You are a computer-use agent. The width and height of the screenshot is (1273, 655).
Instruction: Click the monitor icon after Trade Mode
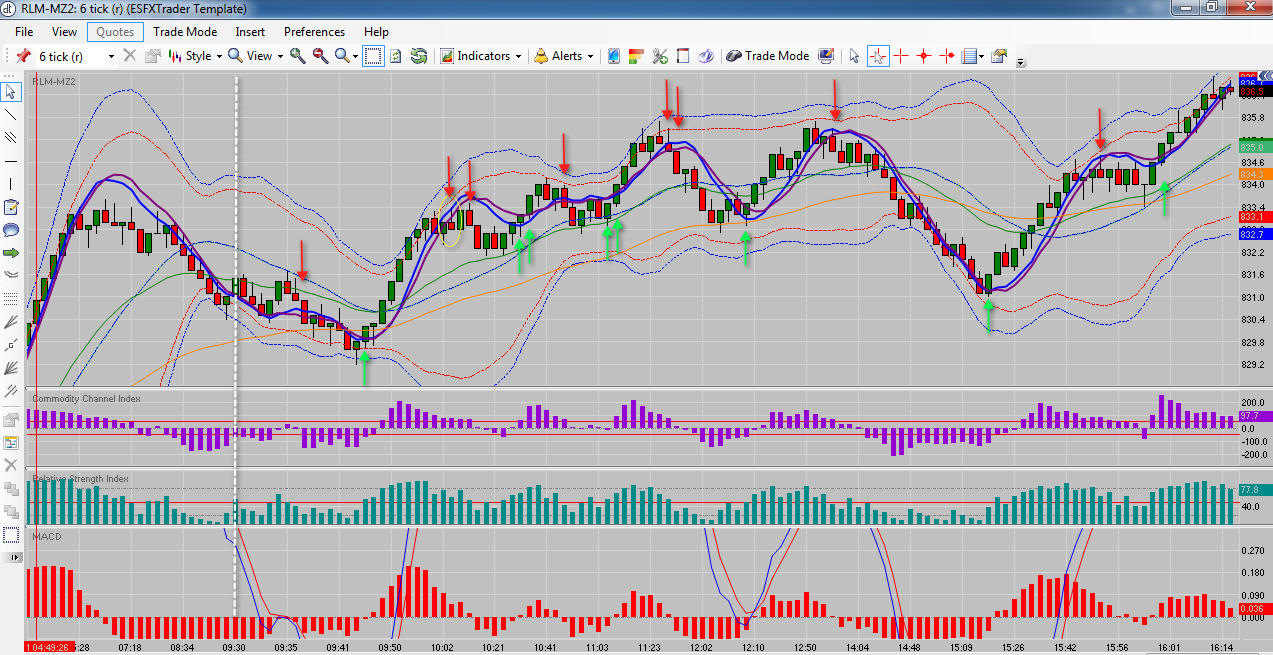click(826, 56)
